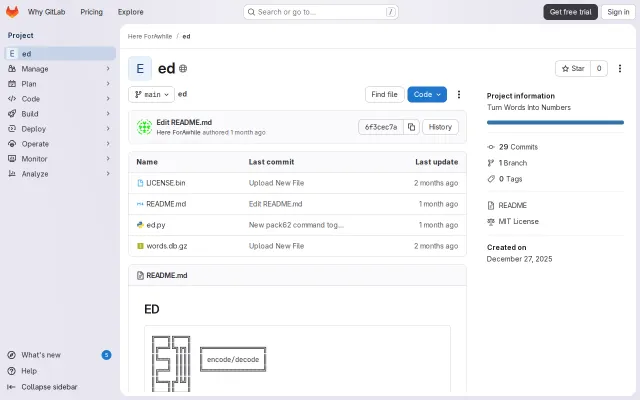Expand the Manage sidebar section chevron

(108, 69)
